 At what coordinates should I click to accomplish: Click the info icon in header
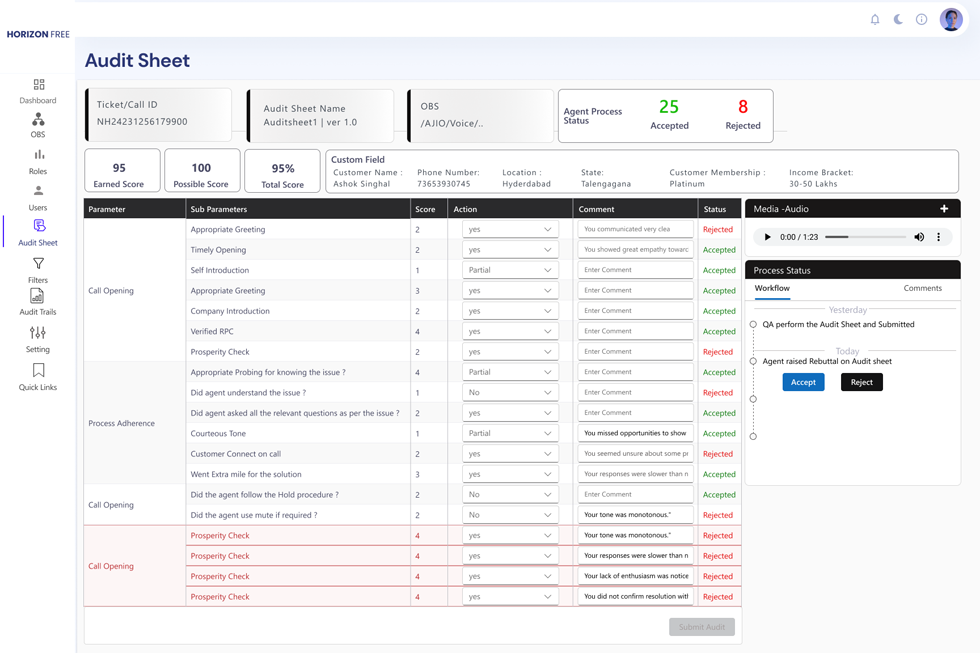(x=921, y=19)
